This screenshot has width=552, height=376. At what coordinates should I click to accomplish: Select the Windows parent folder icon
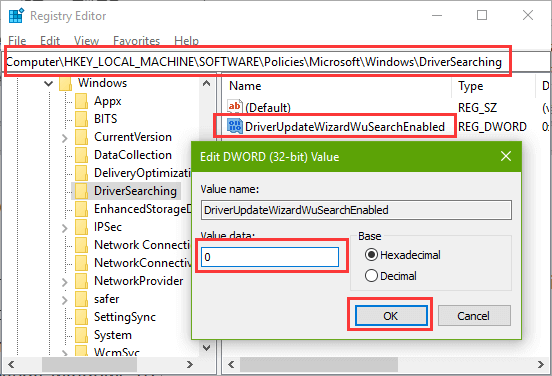click(x=65, y=83)
